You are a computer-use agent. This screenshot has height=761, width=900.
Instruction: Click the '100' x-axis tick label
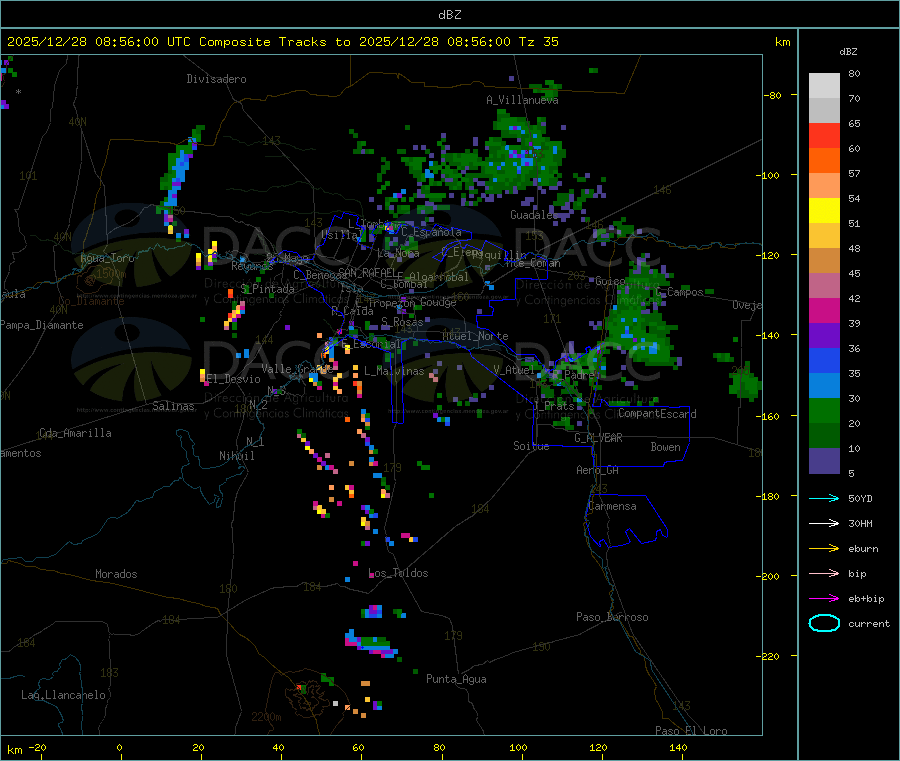click(x=518, y=747)
